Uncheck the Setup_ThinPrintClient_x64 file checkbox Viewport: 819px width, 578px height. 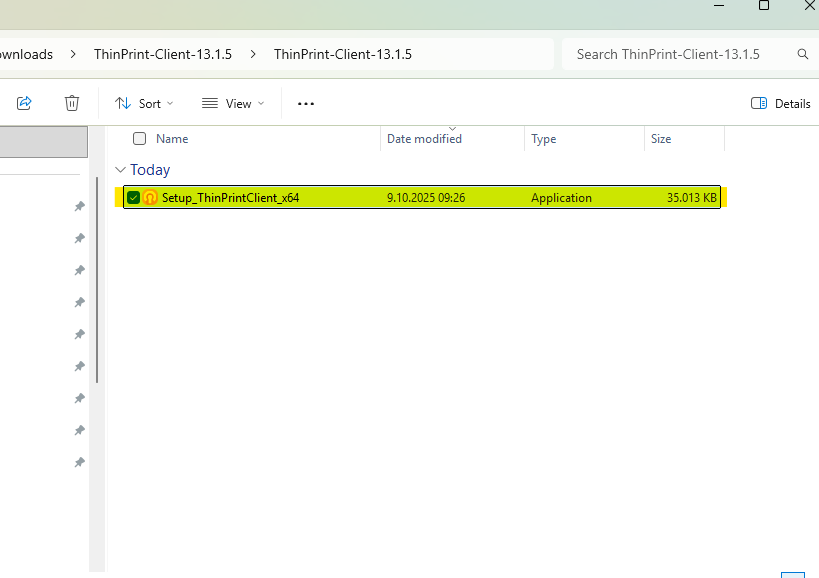[133, 198]
